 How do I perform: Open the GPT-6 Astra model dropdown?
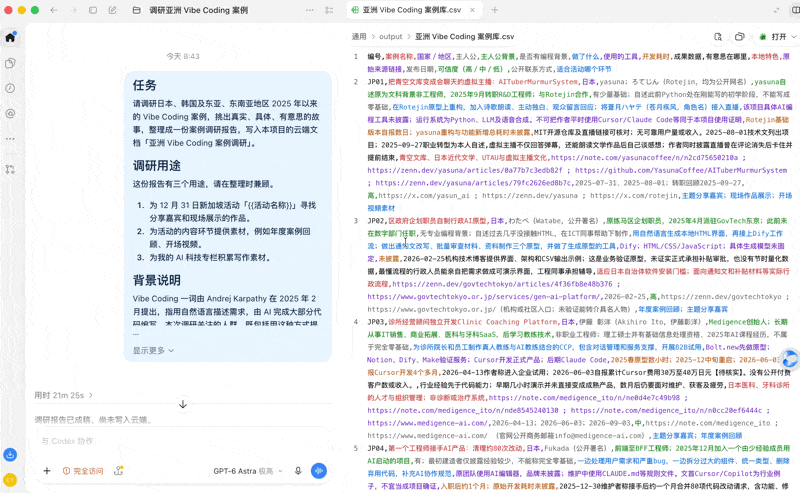pyautogui.click(x=247, y=471)
